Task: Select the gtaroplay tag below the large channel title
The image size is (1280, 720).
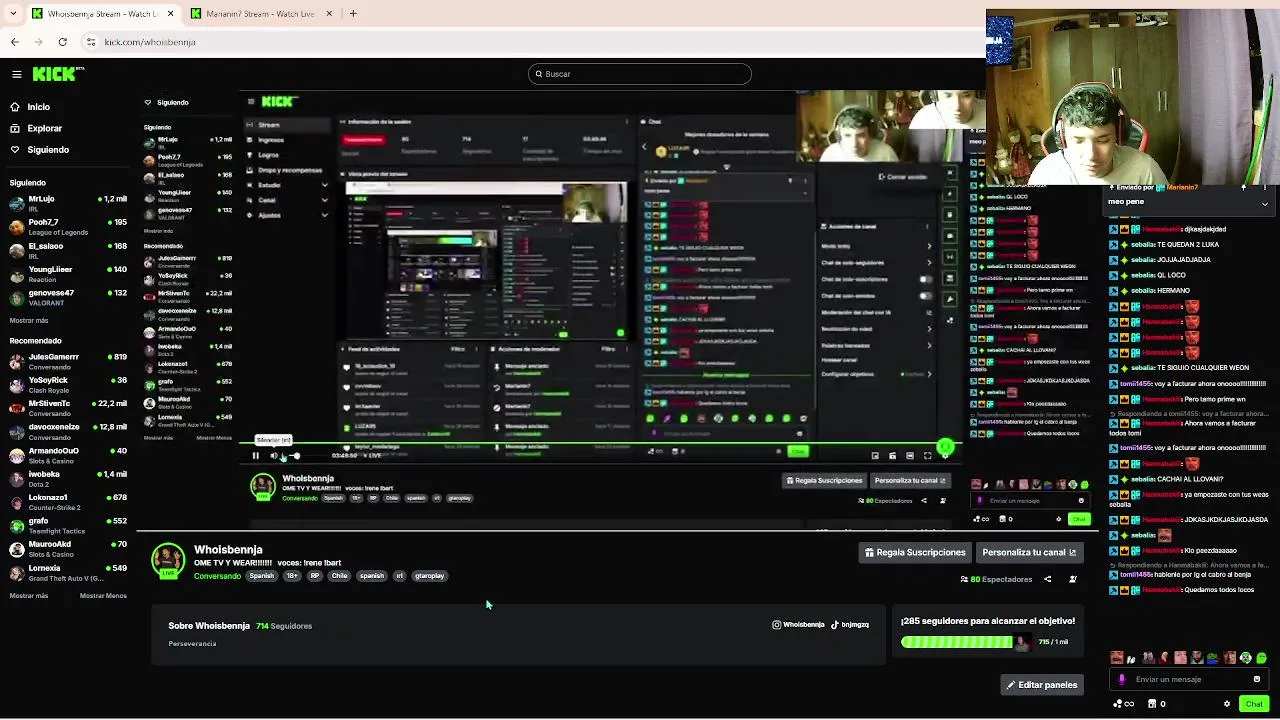Action: point(429,576)
